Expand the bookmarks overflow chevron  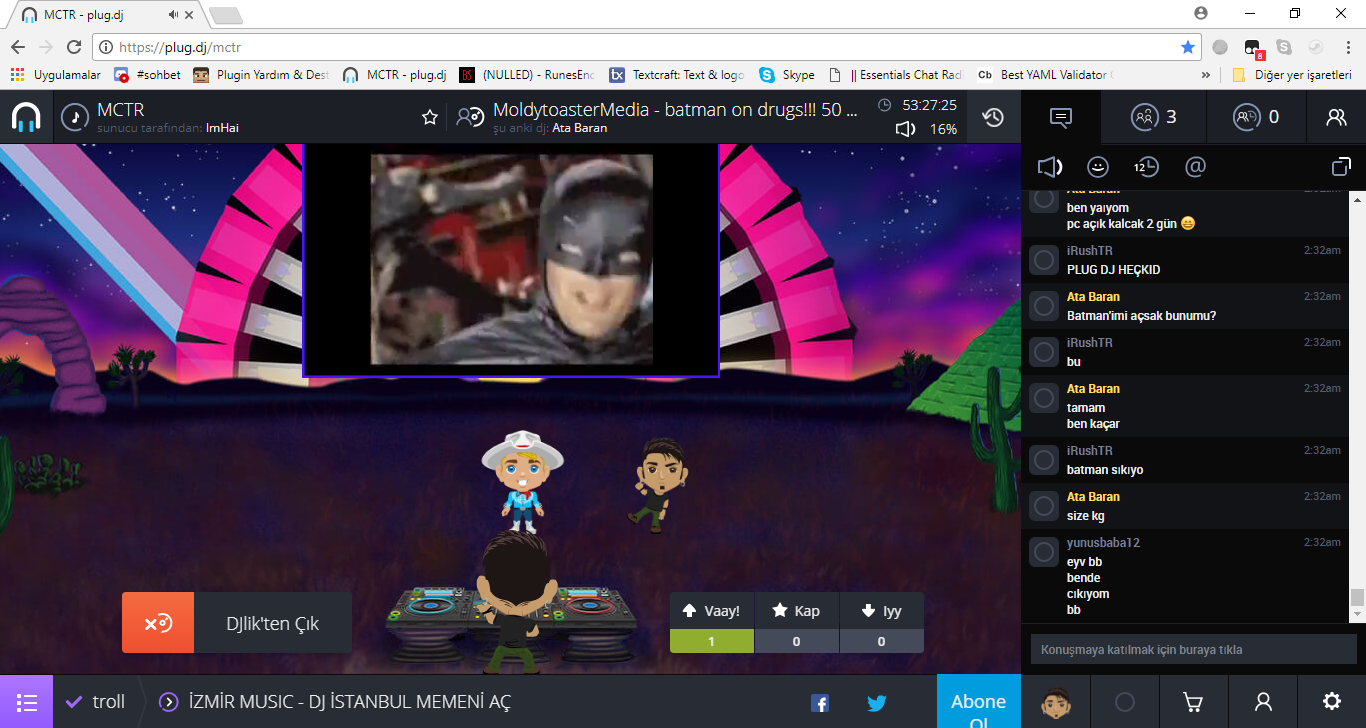pyautogui.click(x=1204, y=75)
